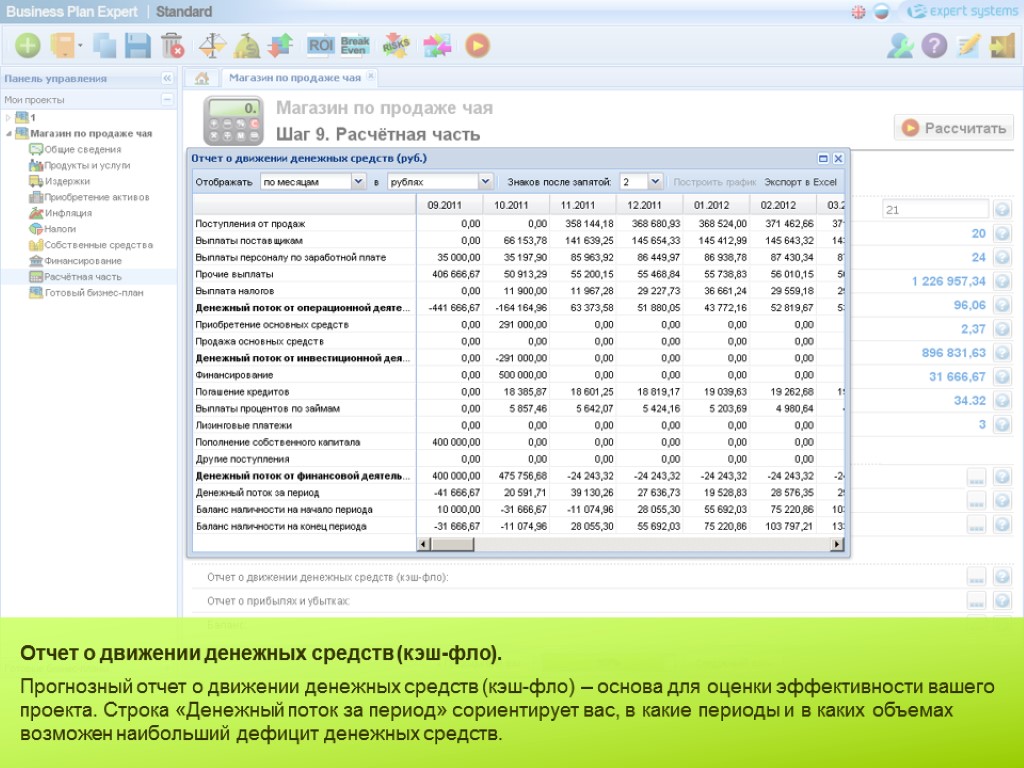
Task: Click help icon next to value 96,06
Action: click(1002, 305)
